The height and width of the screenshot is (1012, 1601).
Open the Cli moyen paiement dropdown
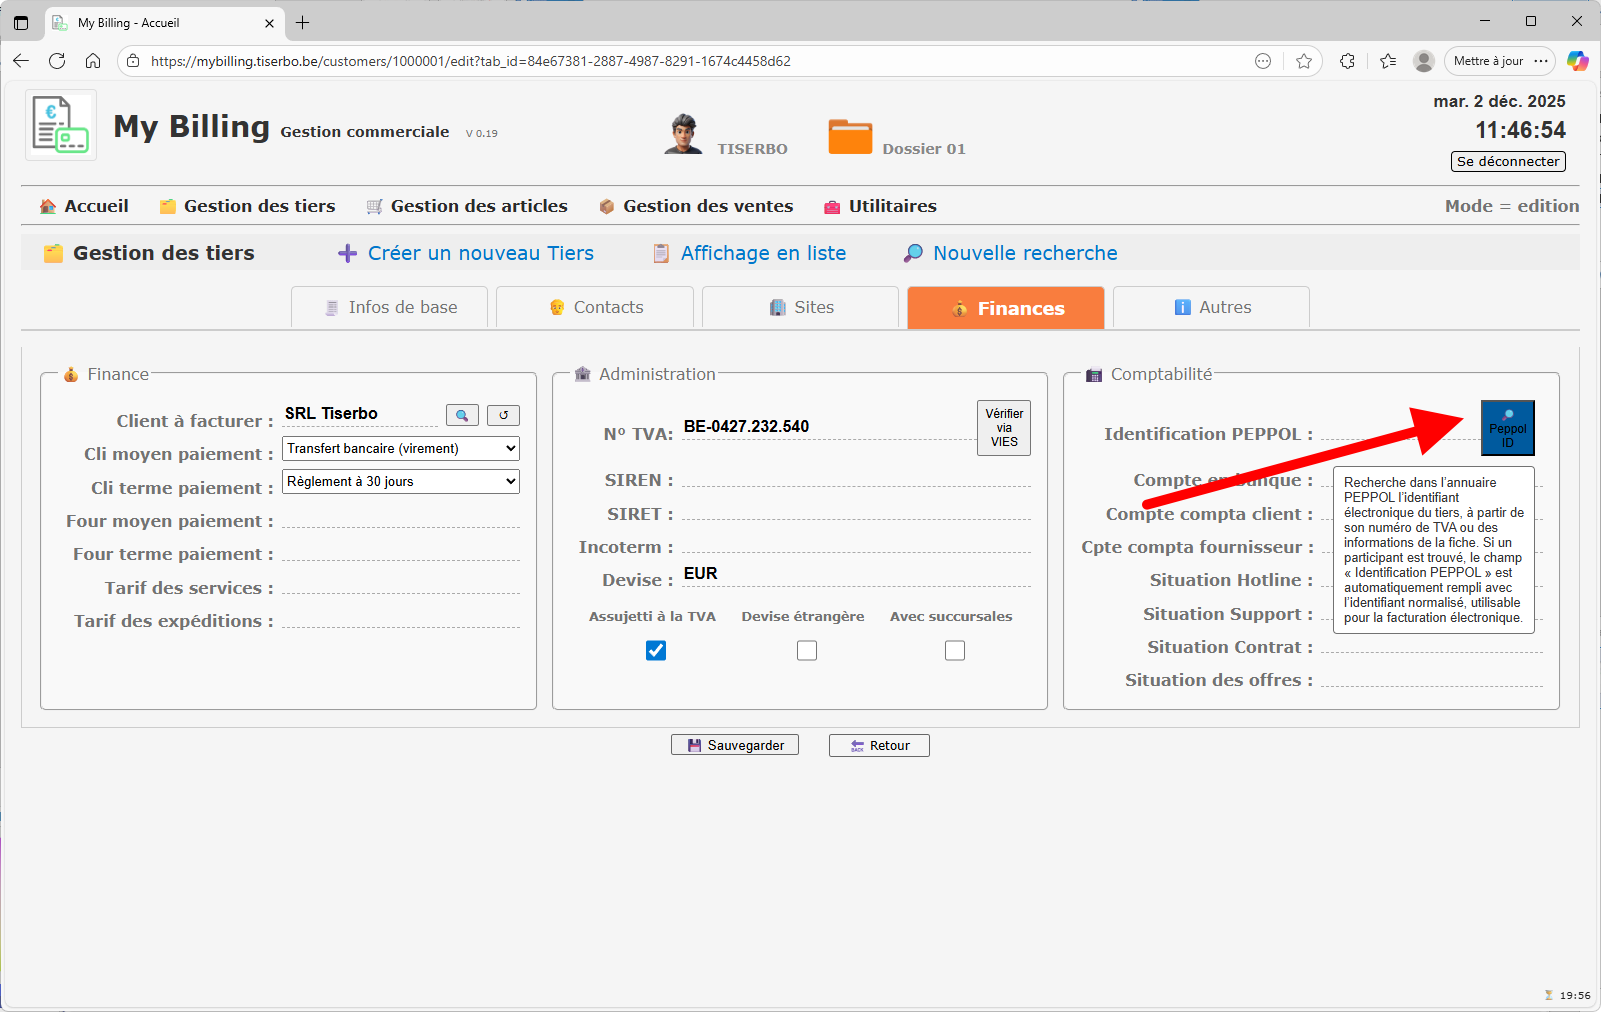pos(400,449)
